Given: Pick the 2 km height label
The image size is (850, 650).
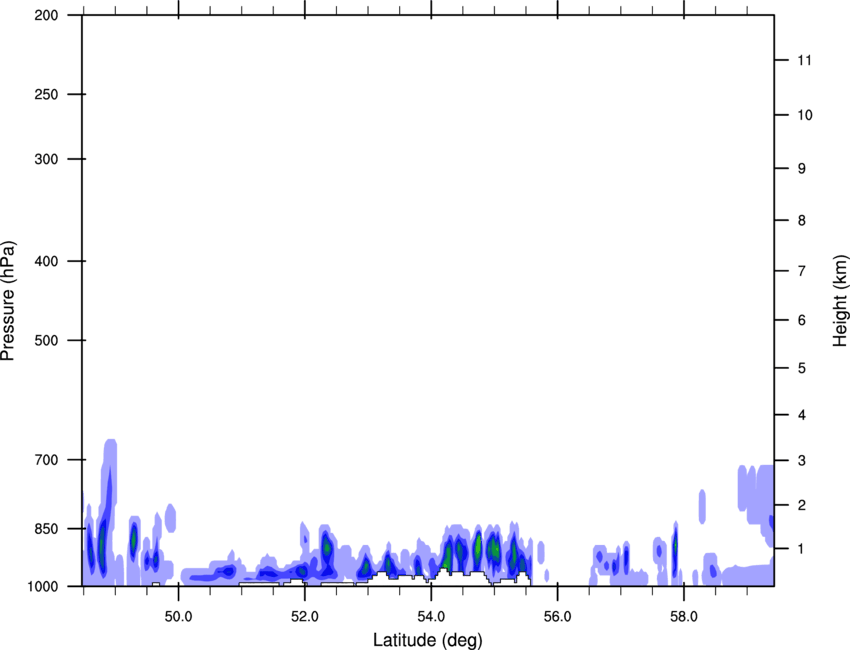Looking at the screenshot, I should coord(801,505).
